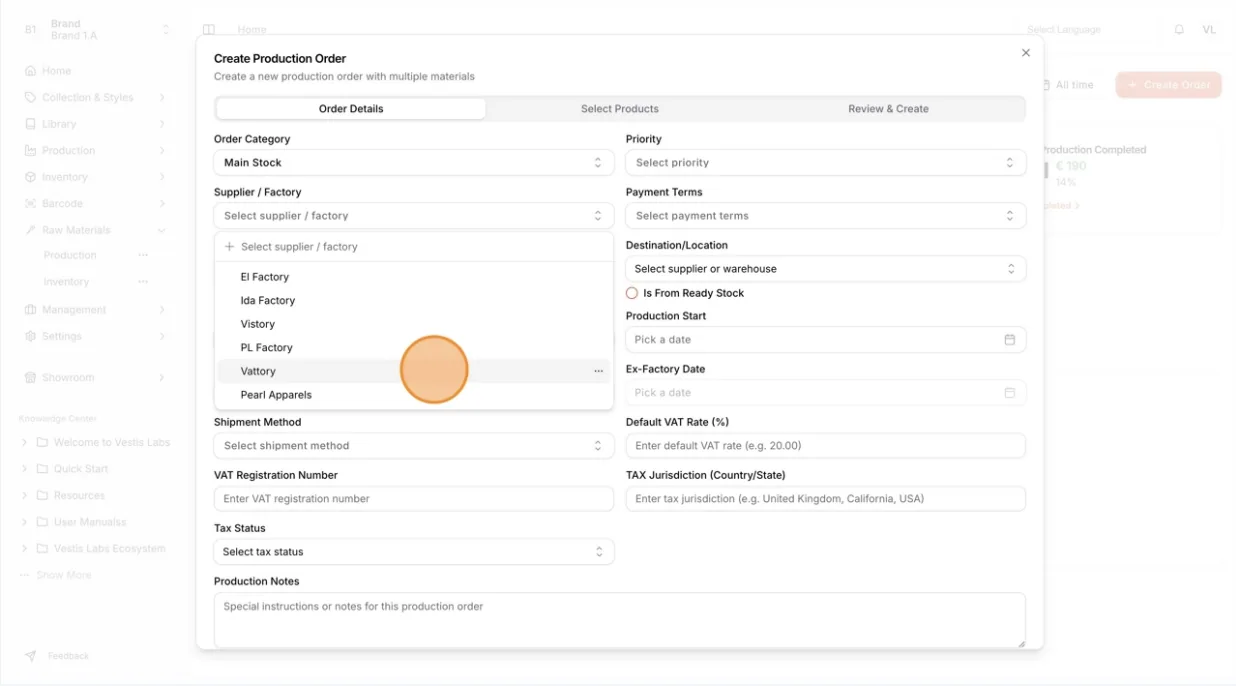Open the Priority dropdown
The image size is (1236, 686).
tap(826, 163)
